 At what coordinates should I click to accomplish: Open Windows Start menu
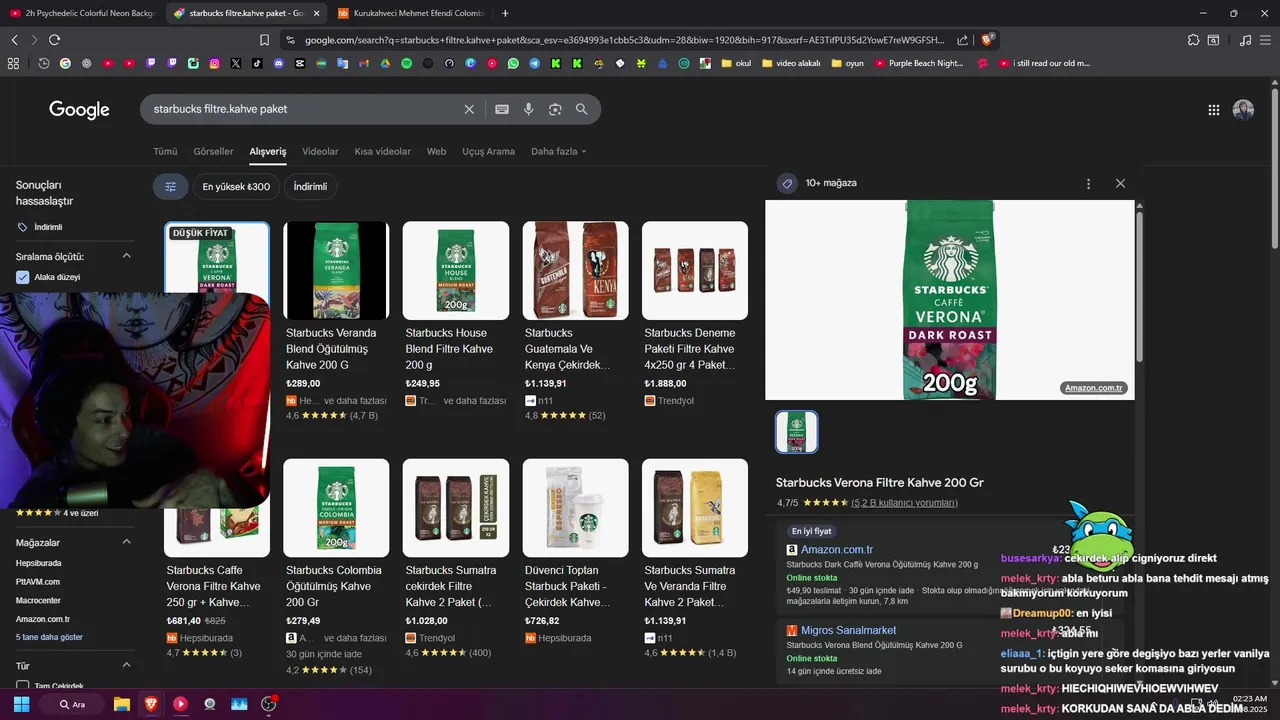(x=21, y=704)
